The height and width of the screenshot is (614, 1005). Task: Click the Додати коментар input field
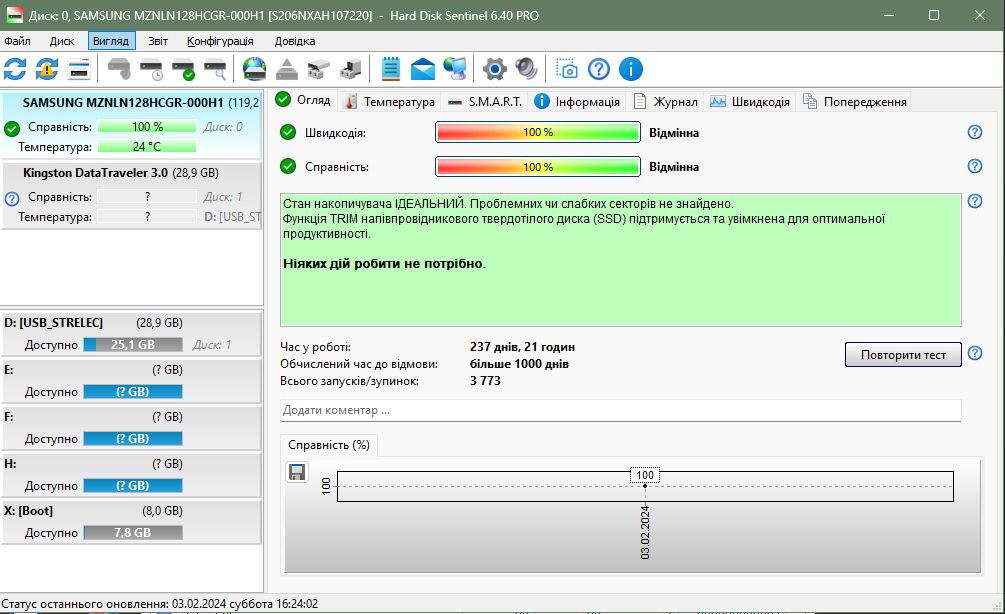(x=620, y=410)
